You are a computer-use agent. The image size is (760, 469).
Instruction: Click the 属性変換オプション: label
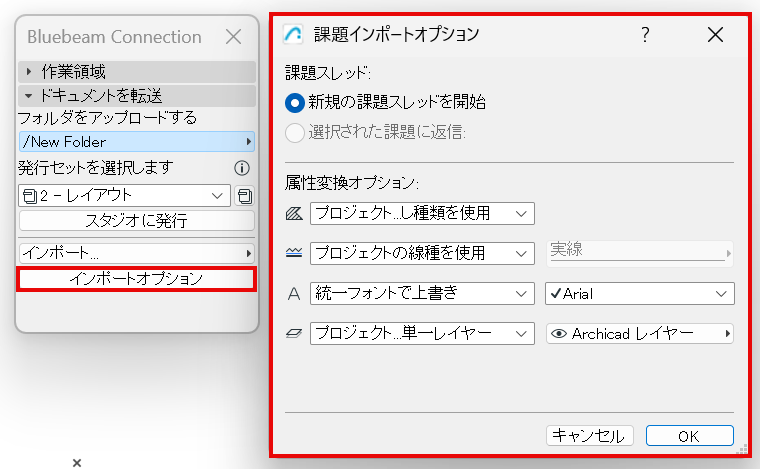352,183
